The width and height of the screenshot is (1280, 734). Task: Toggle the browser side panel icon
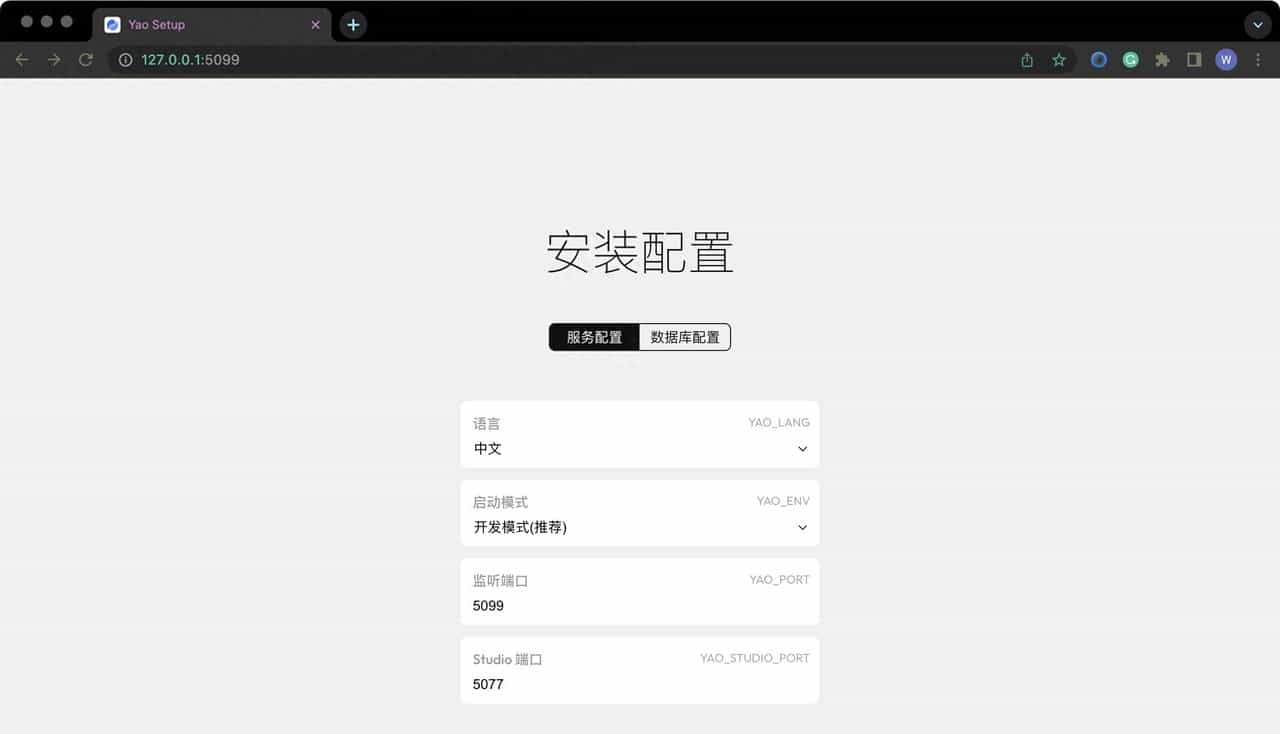click(x=1194, y=60)
